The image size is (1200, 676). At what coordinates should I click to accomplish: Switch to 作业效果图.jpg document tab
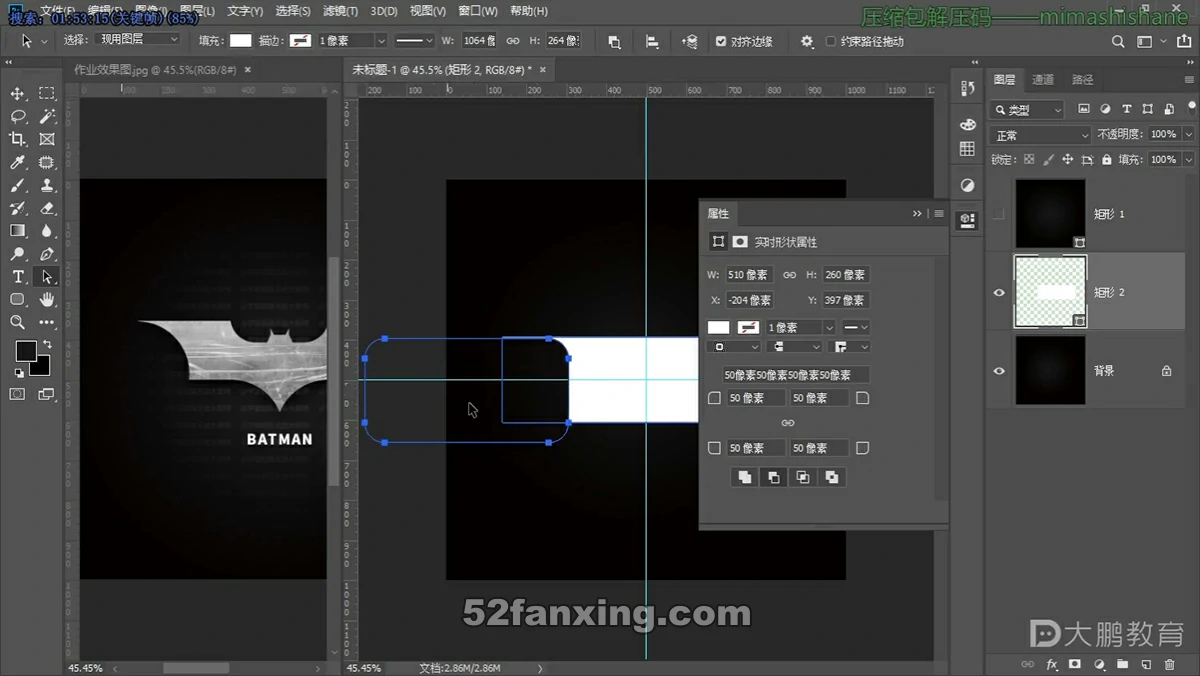(156, 70)
